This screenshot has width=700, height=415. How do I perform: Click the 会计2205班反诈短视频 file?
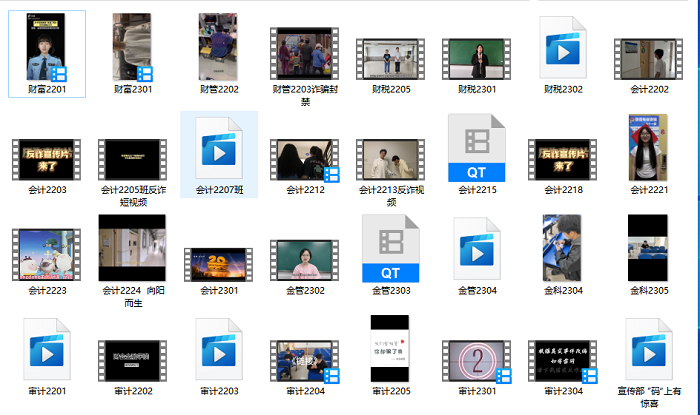pyautogui.click(x=132, y=160)
